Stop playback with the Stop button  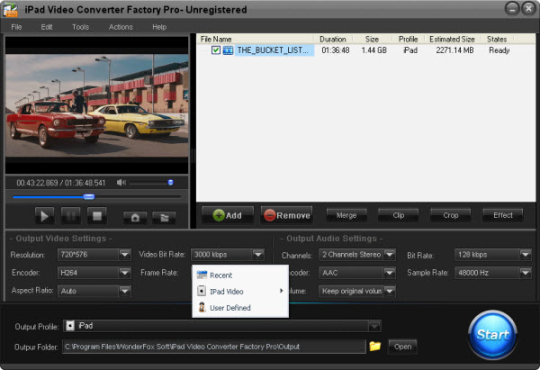(x=97, y=216)
